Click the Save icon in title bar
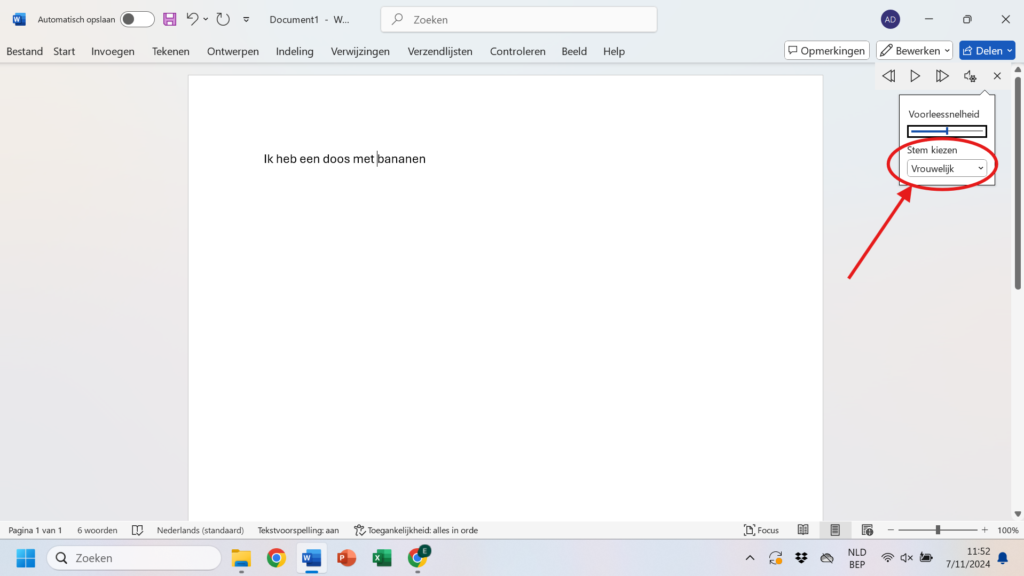 [169, 19]
